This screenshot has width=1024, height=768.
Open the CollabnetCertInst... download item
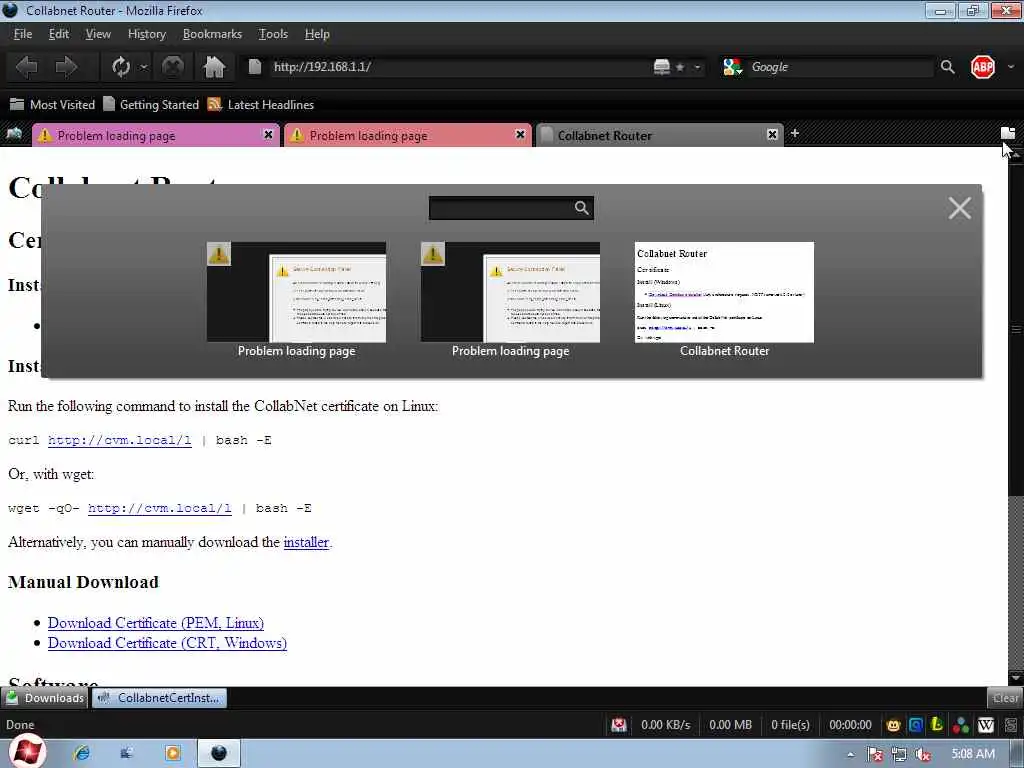tap(159, 698)
